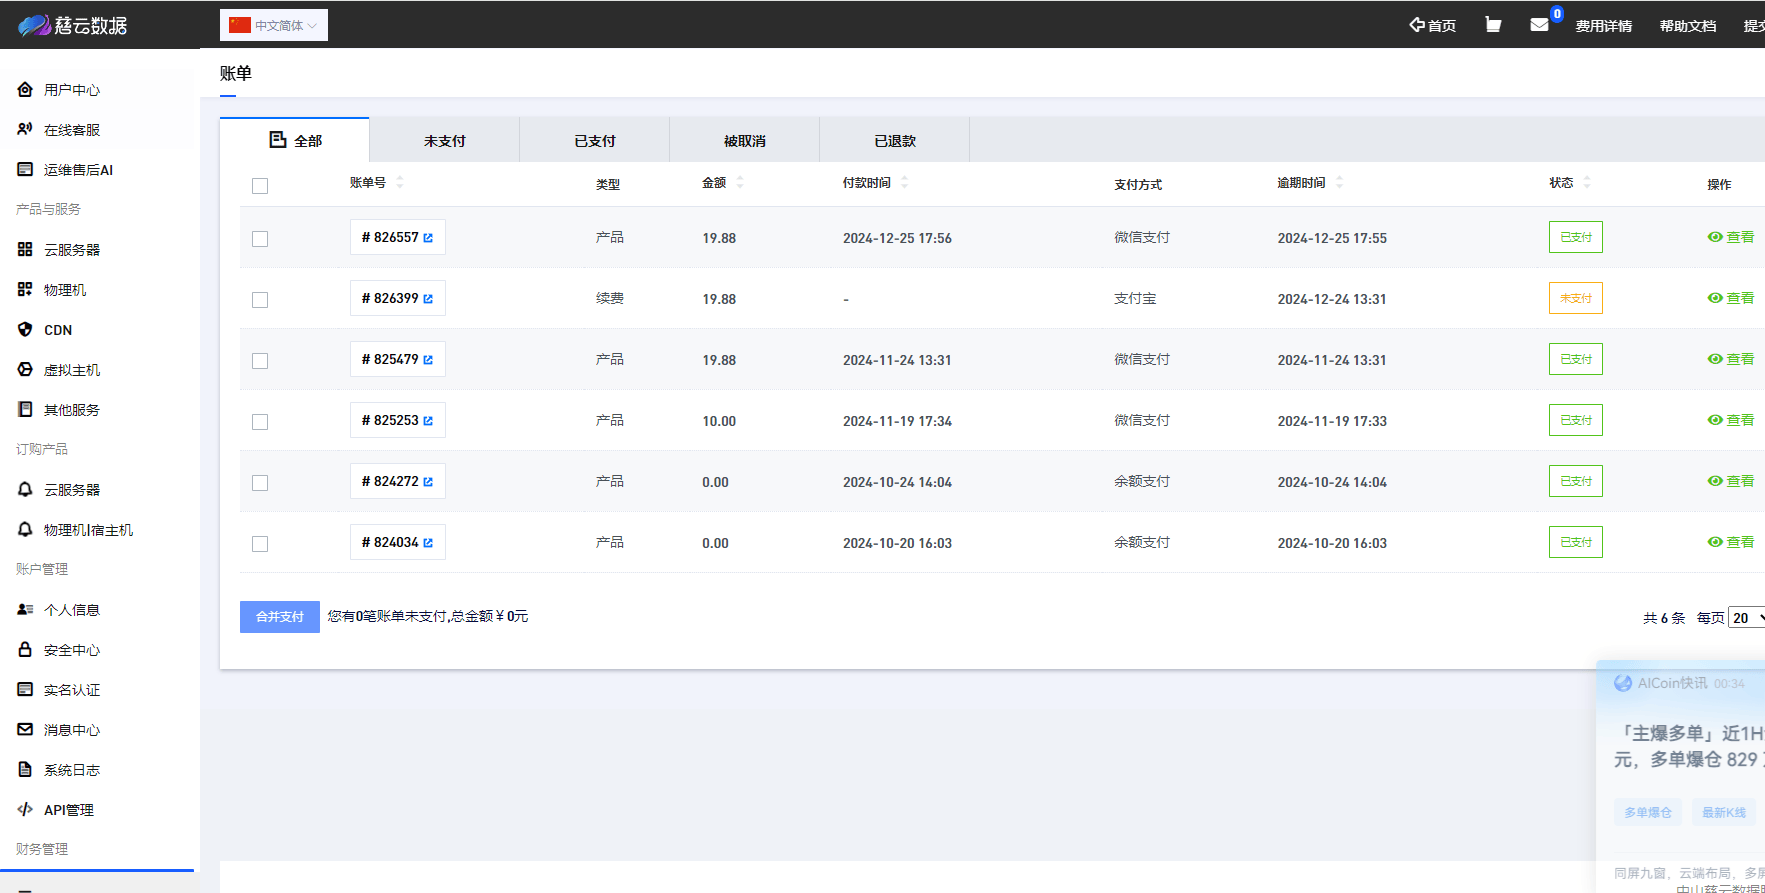Click the 合并支付 button
Screen dimensions: 1765x893
click(280, 617)
